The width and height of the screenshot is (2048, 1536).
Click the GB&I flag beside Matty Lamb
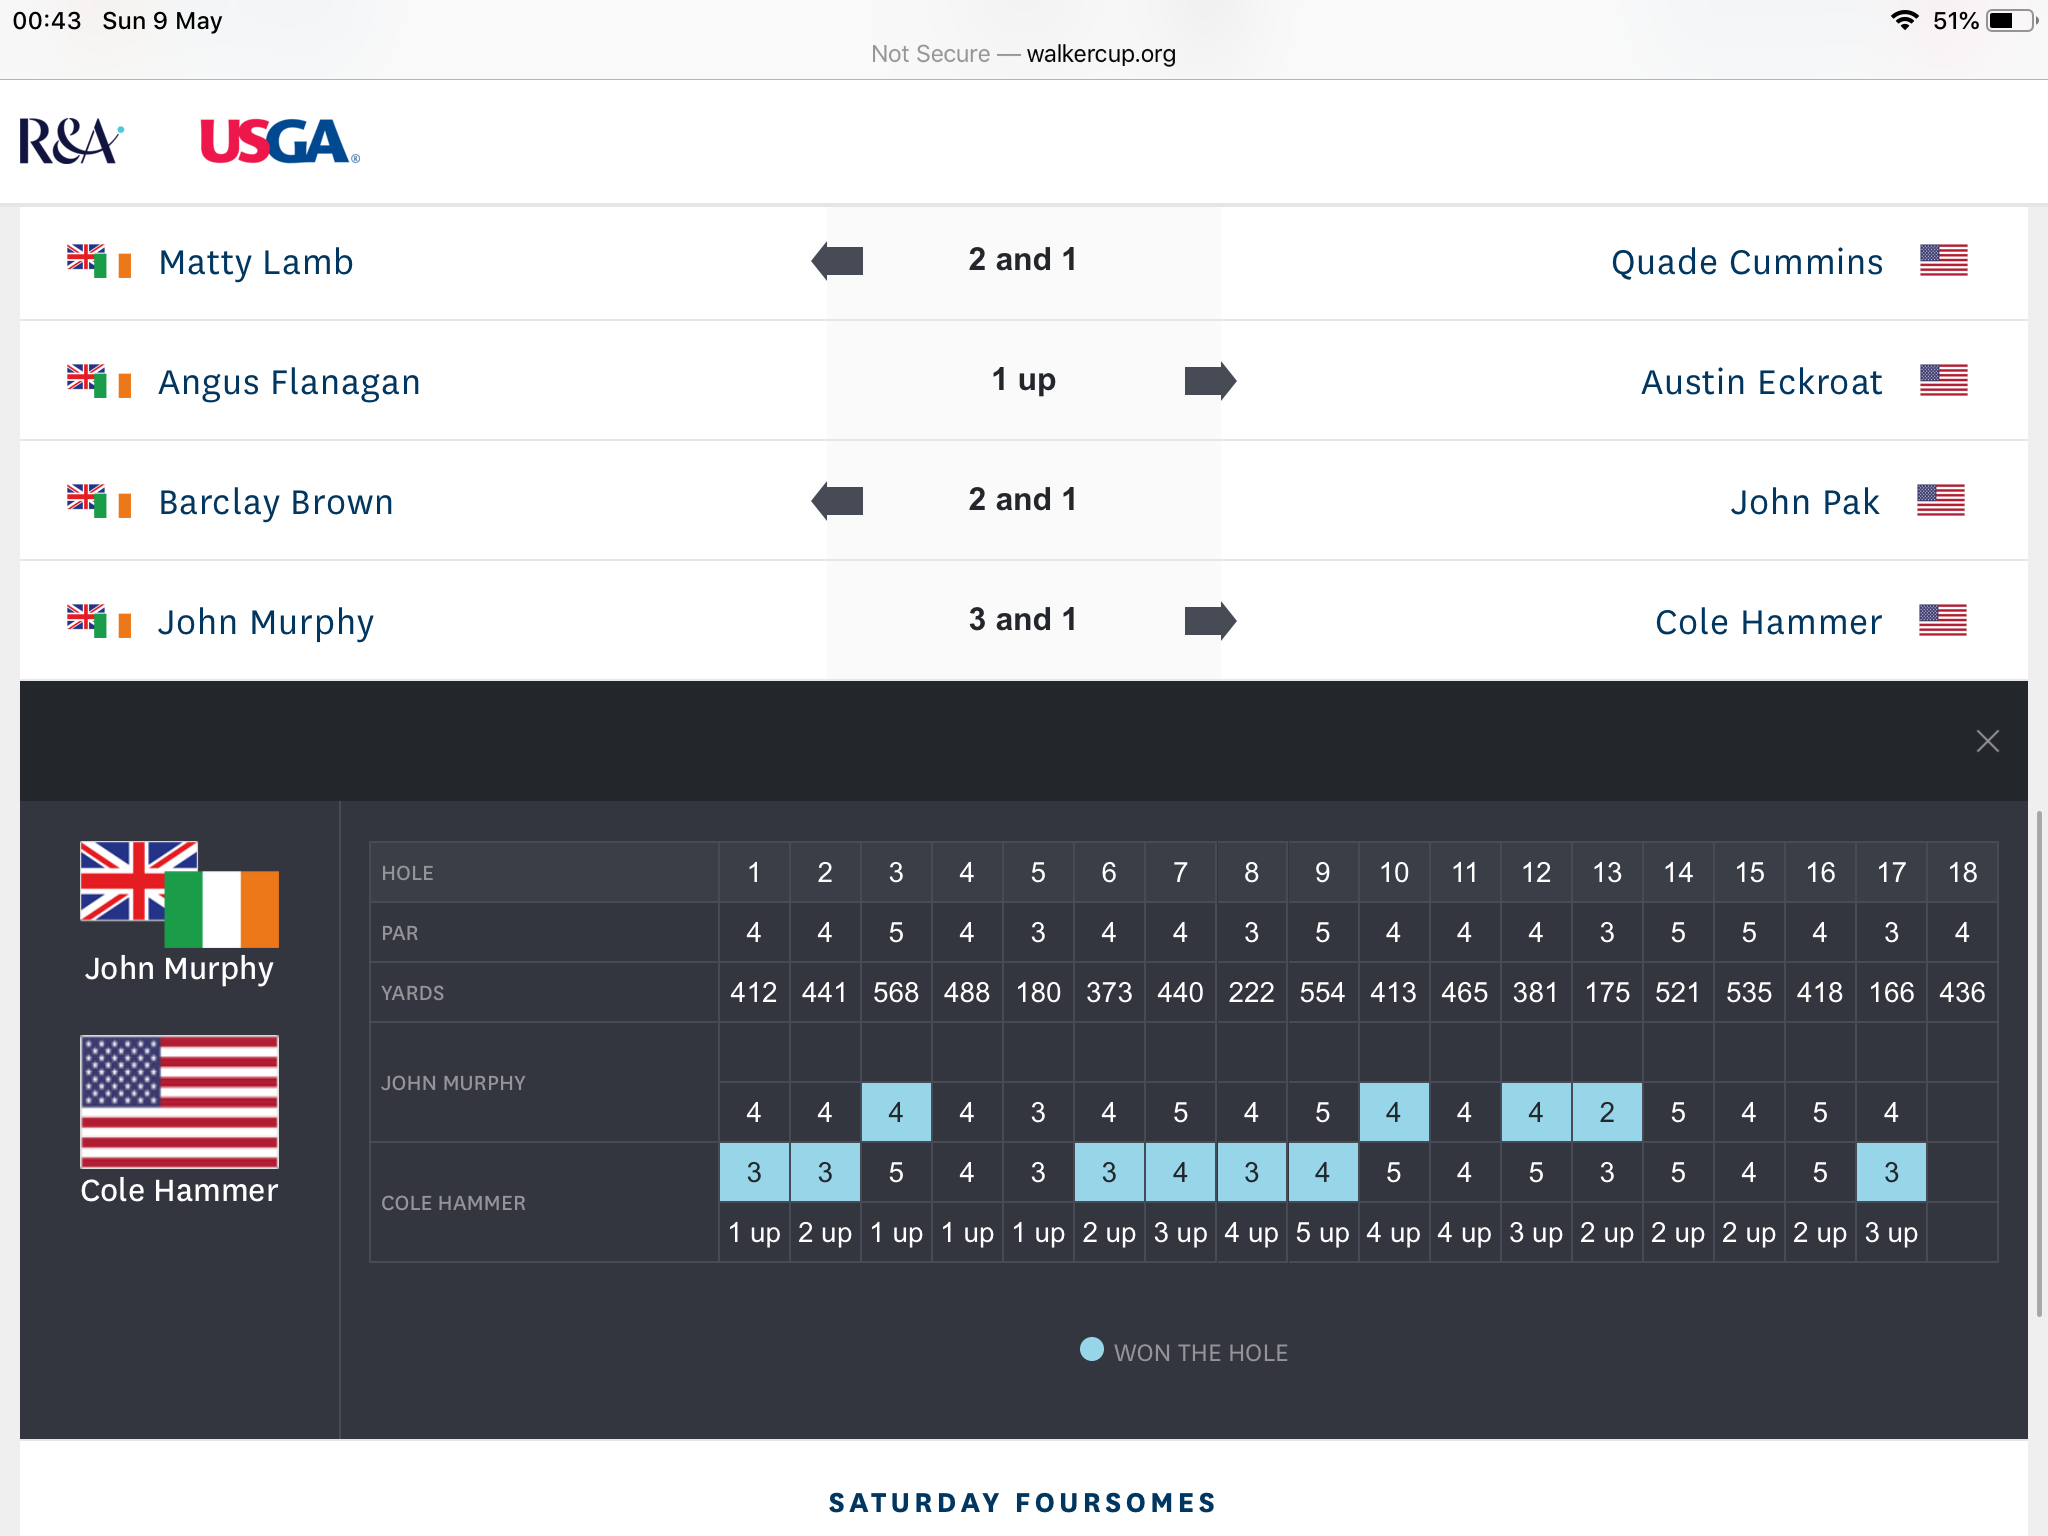pos(99,261)
